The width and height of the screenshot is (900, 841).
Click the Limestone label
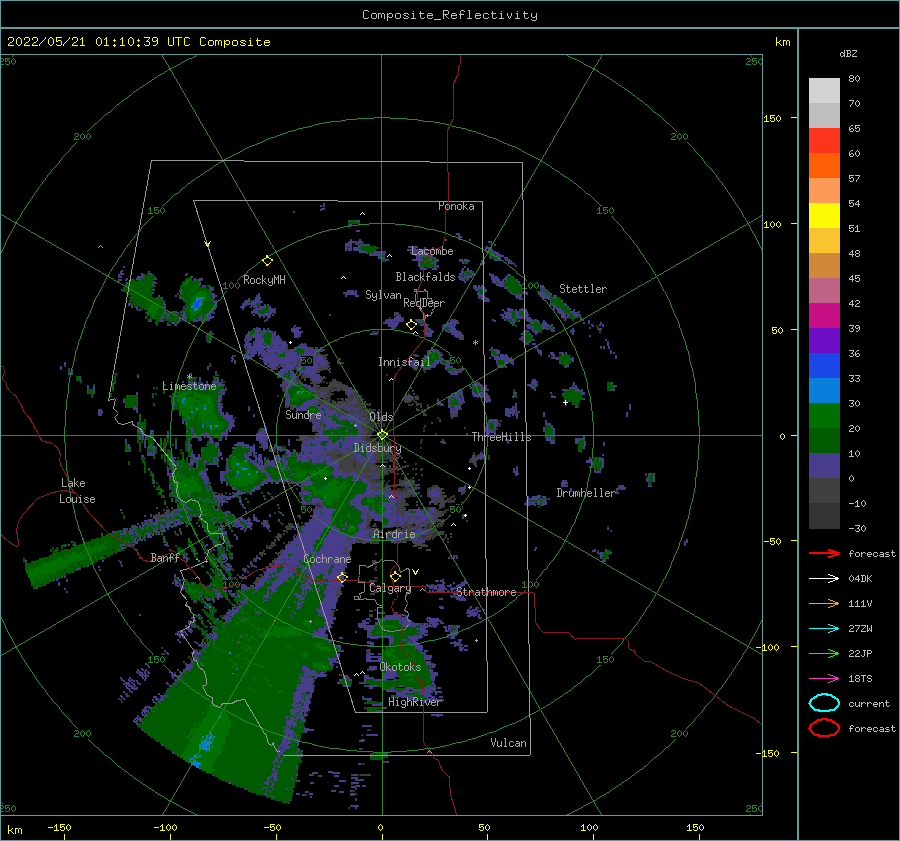pos(189,386)
